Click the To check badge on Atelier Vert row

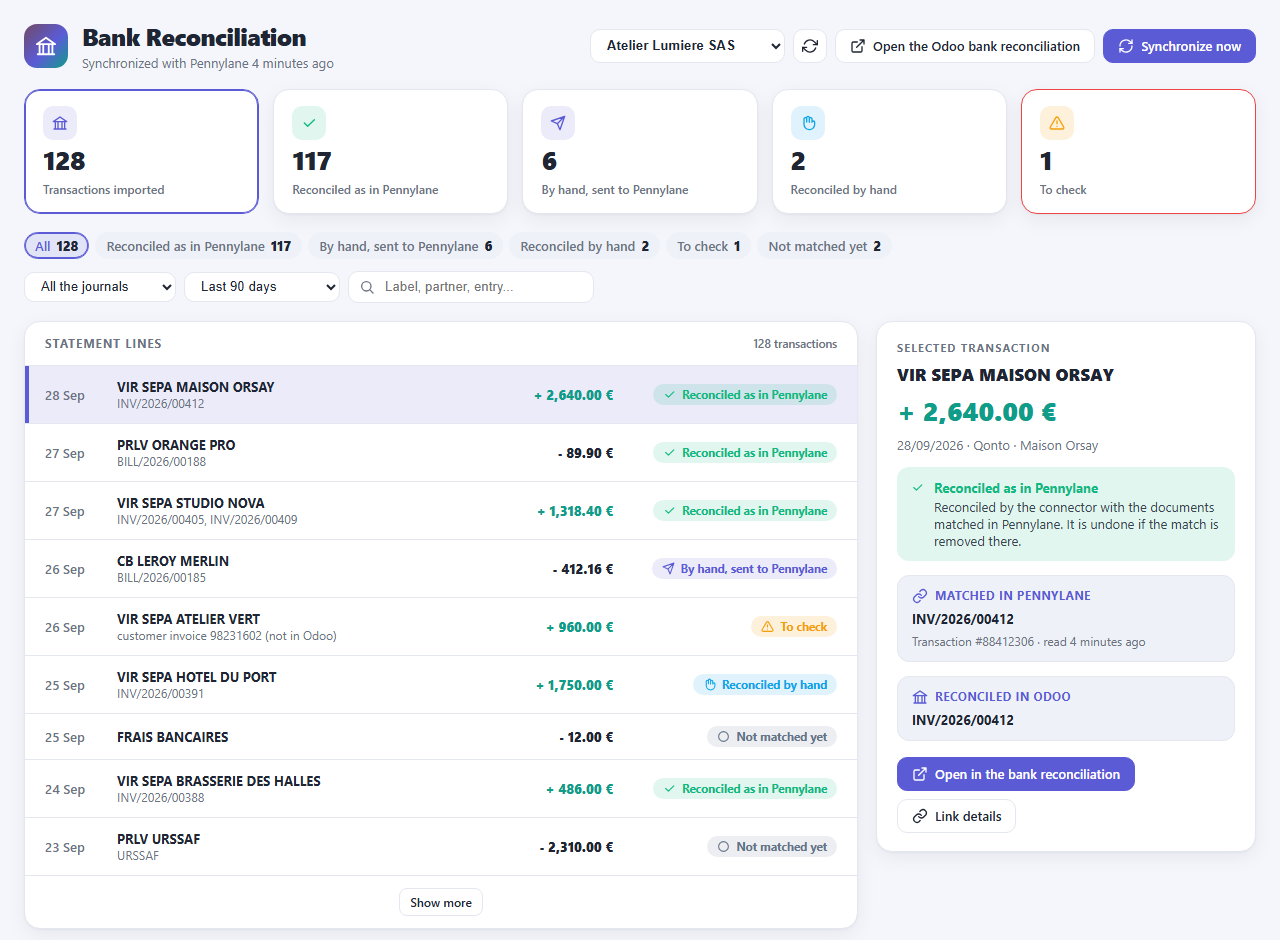tap(794, 627)
